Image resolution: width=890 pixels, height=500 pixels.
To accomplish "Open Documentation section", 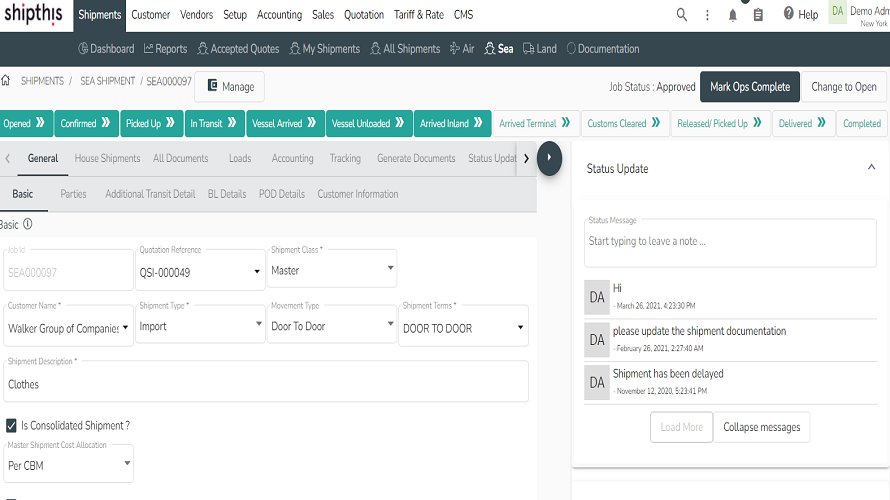I will pos(603,49).
